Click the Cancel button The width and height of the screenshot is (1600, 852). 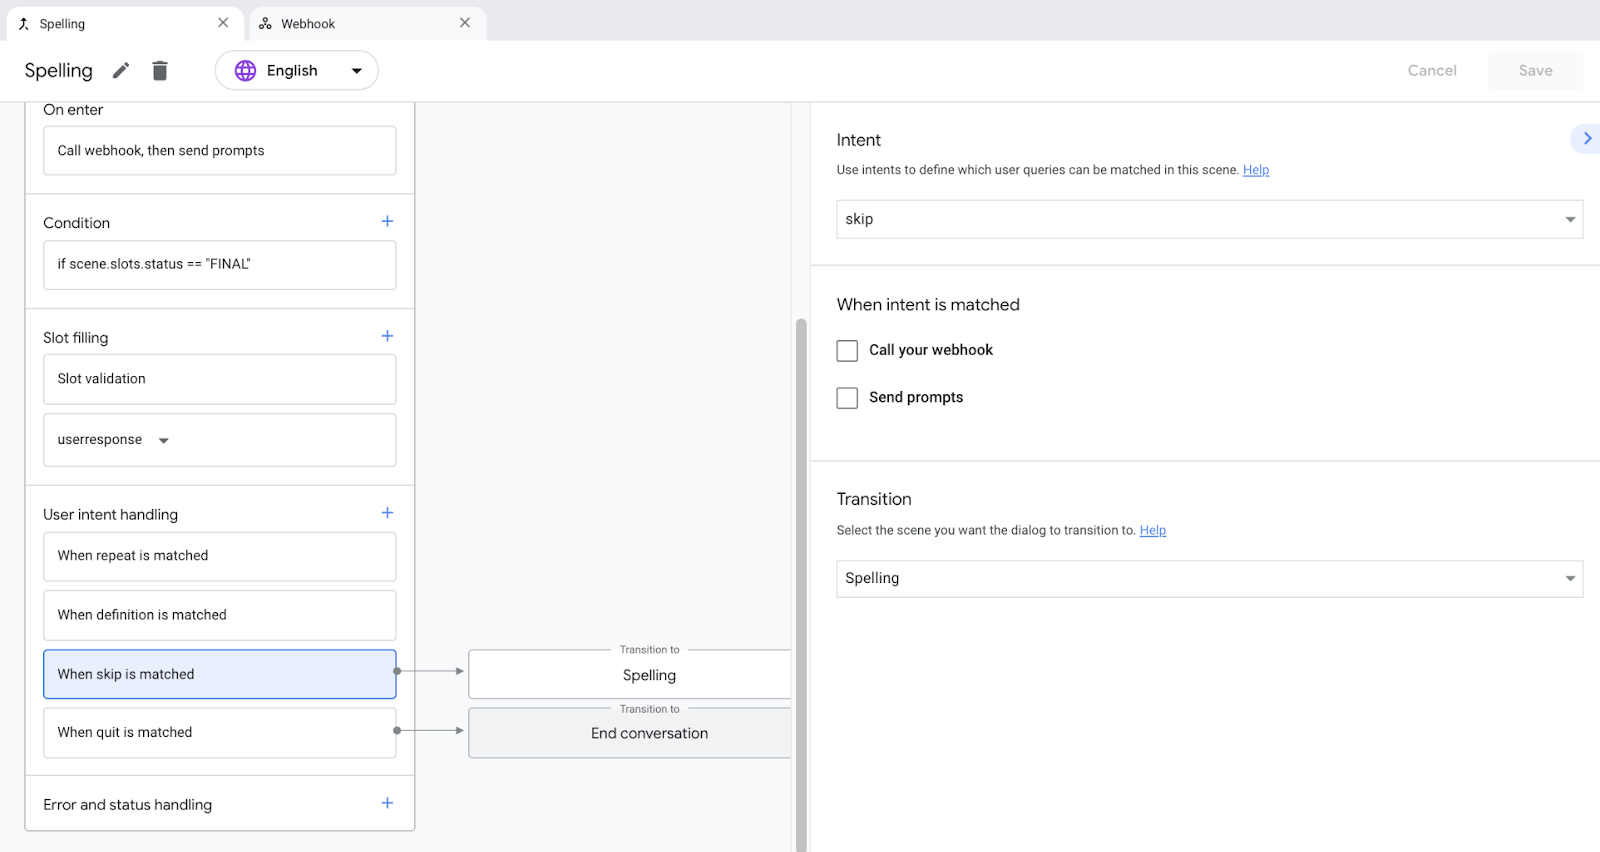click(x=1431, y=71)
